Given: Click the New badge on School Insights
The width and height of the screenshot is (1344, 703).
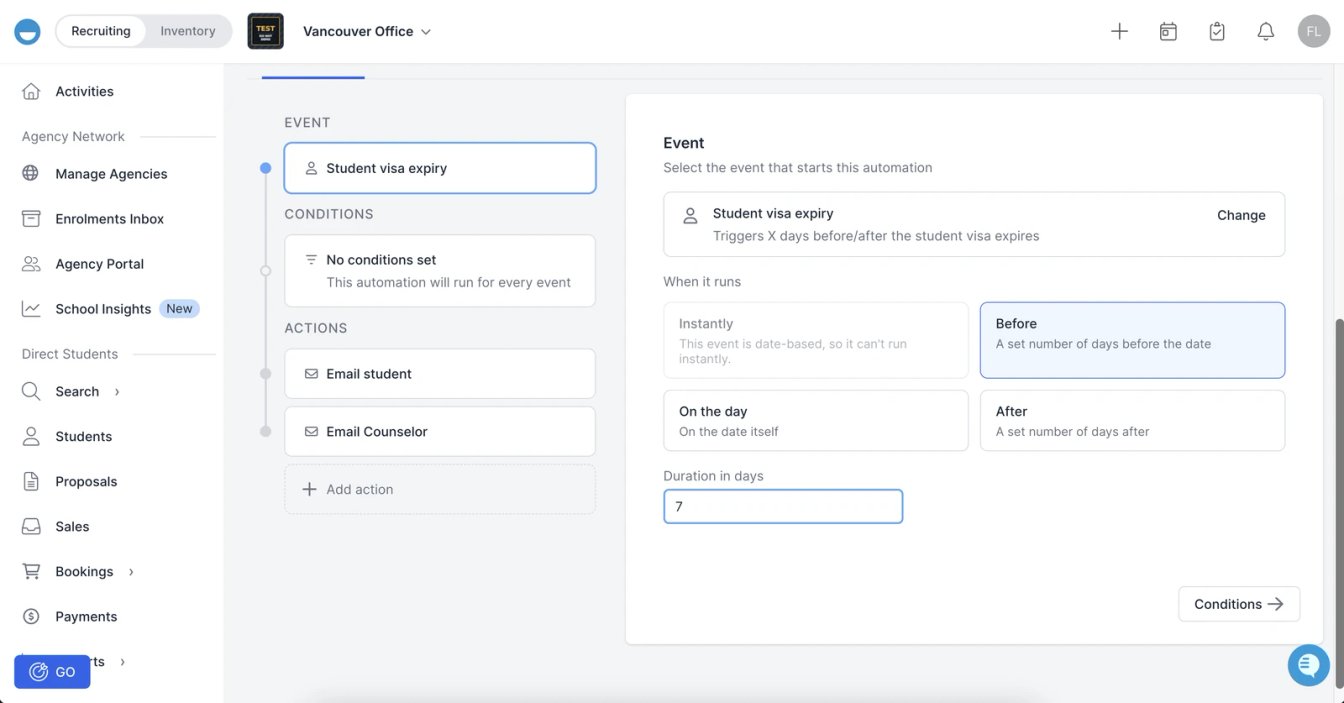Looking at the screenshot, I should tap(180, 308).
